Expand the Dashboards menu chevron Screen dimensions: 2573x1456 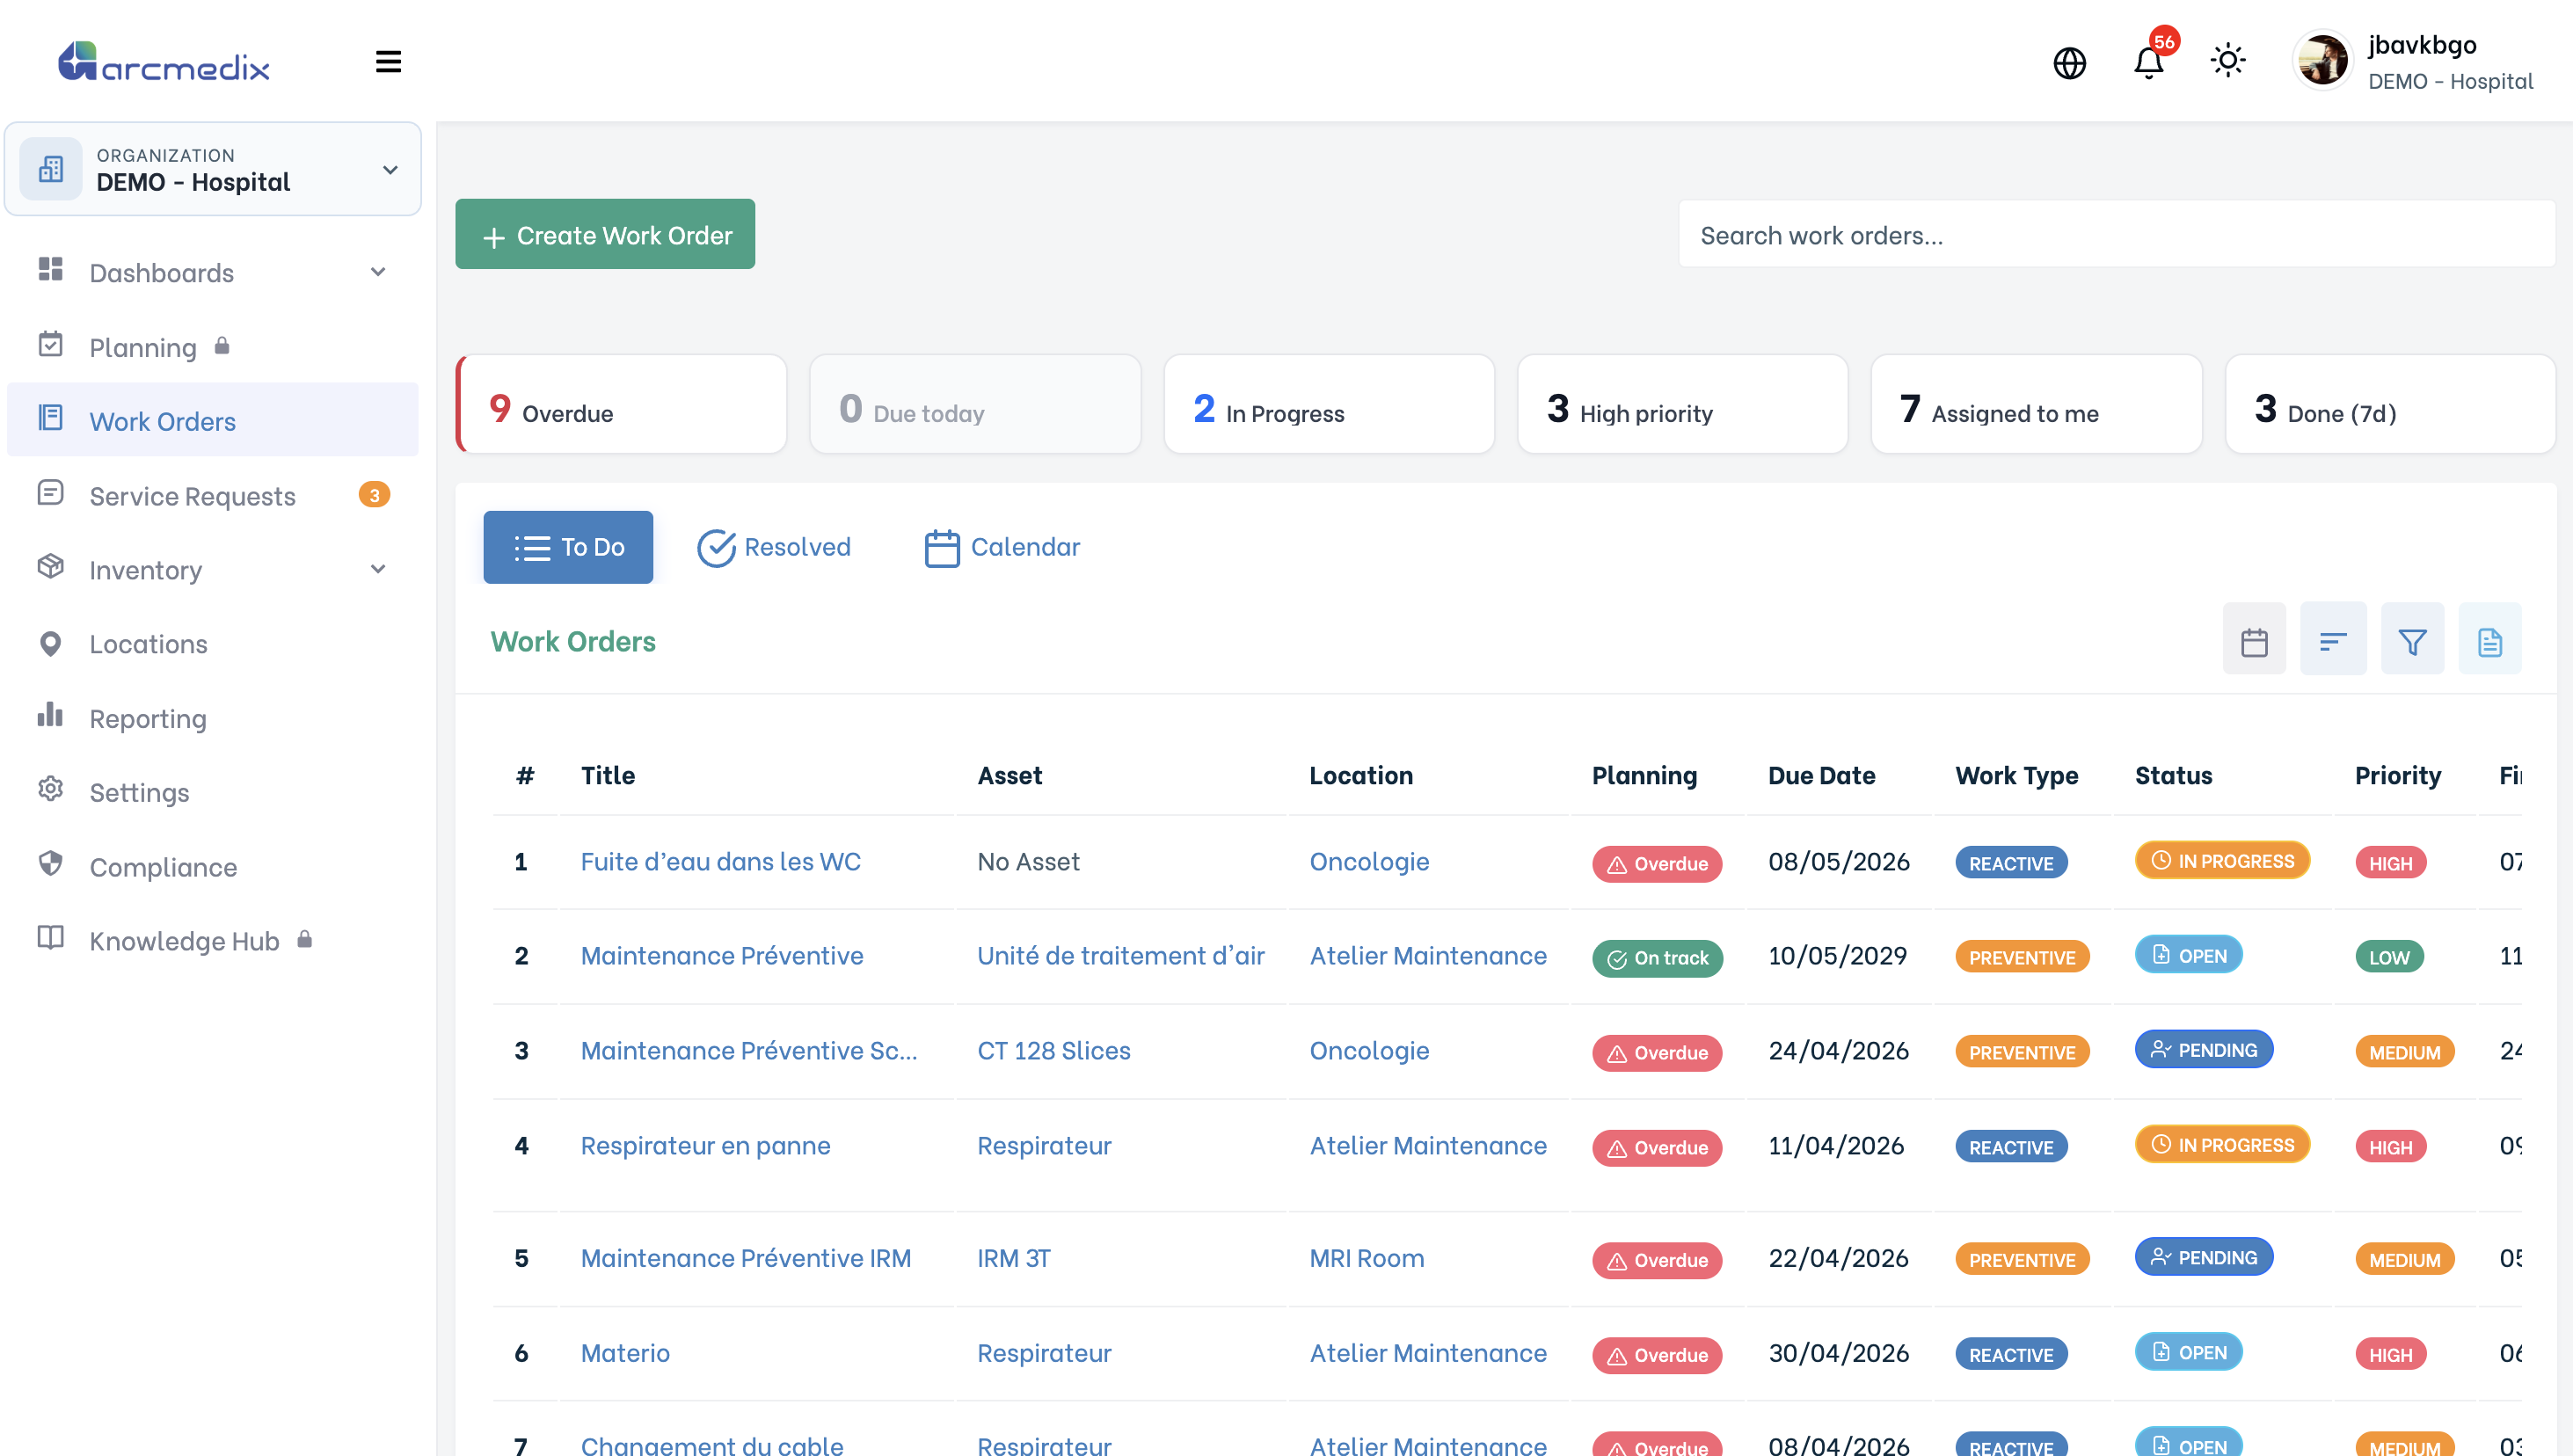coord(378,272)
